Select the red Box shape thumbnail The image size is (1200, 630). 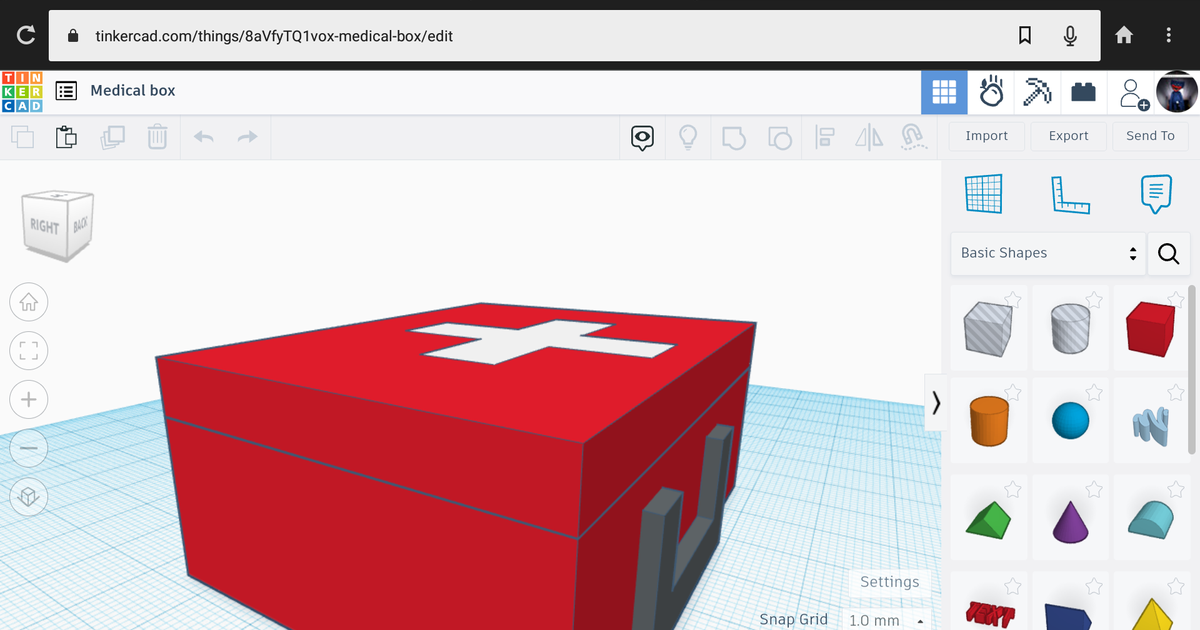[x=1150, y=328]
